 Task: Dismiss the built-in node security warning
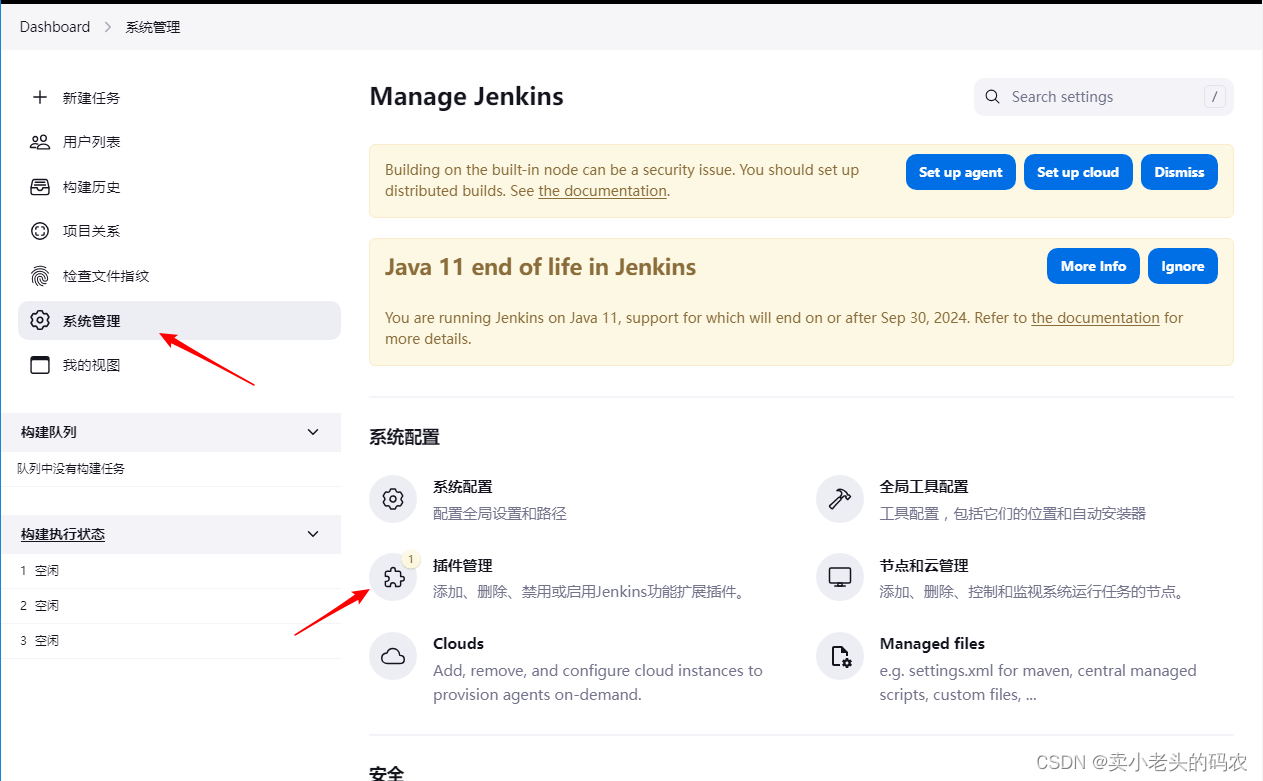(x=1179, y=172)
